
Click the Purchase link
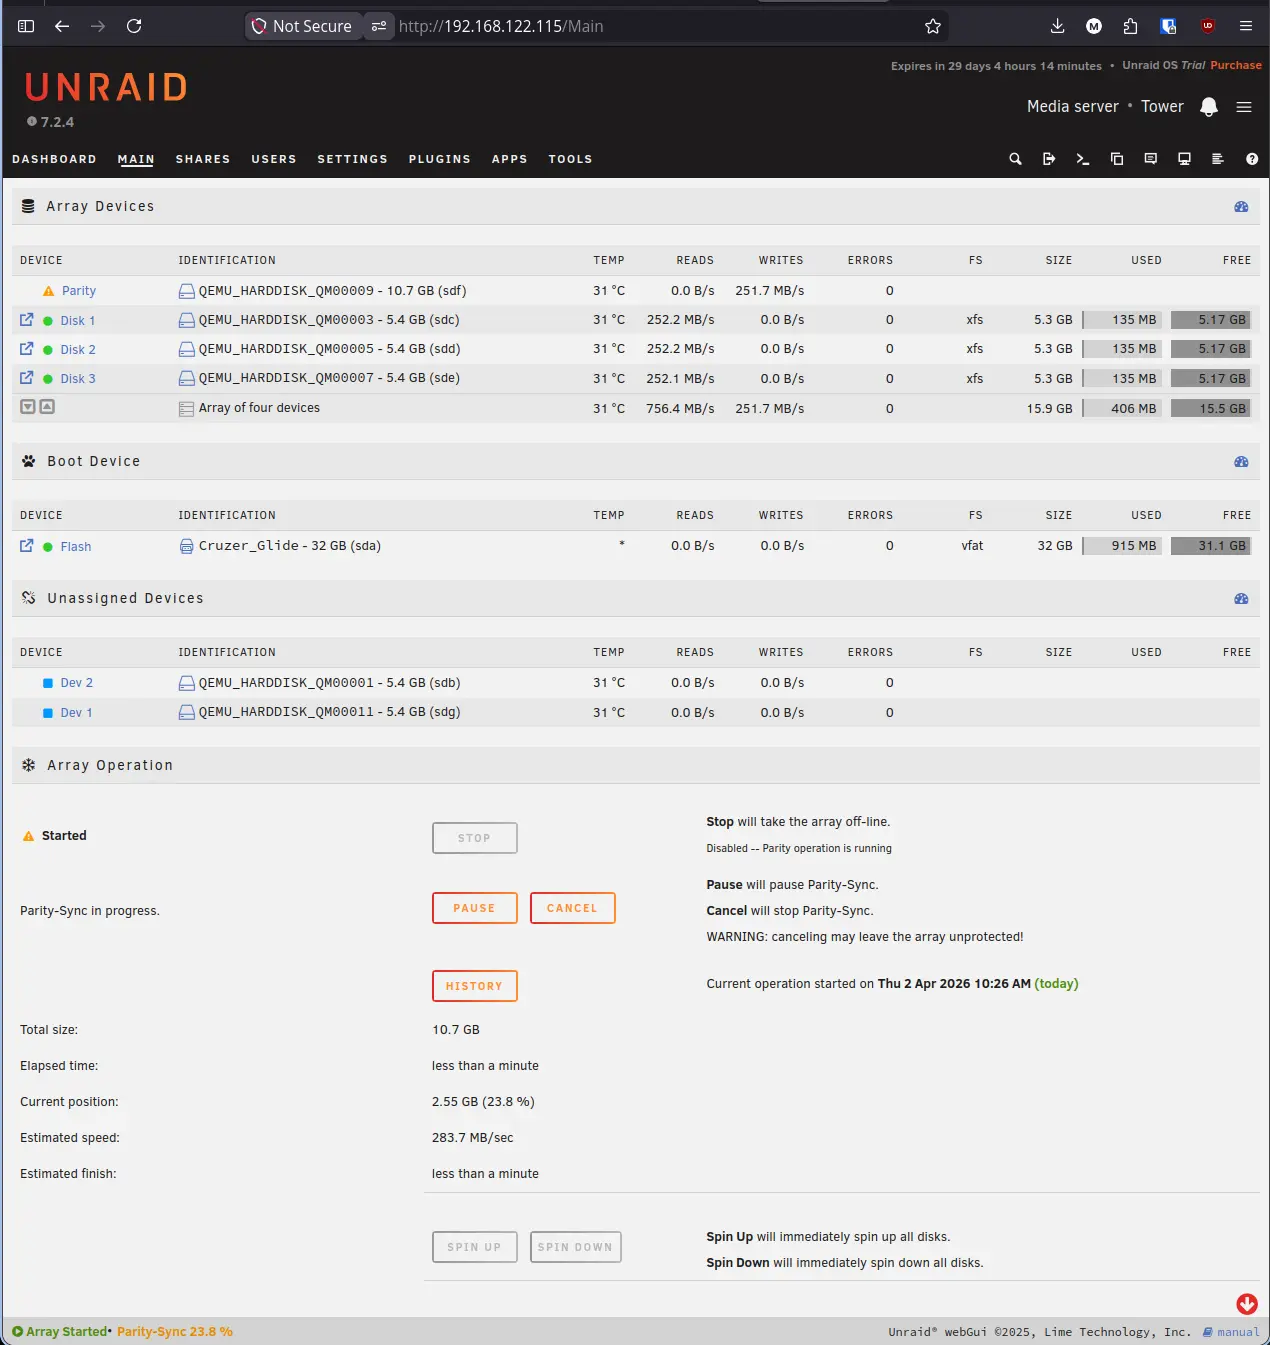click(1236, 65)
